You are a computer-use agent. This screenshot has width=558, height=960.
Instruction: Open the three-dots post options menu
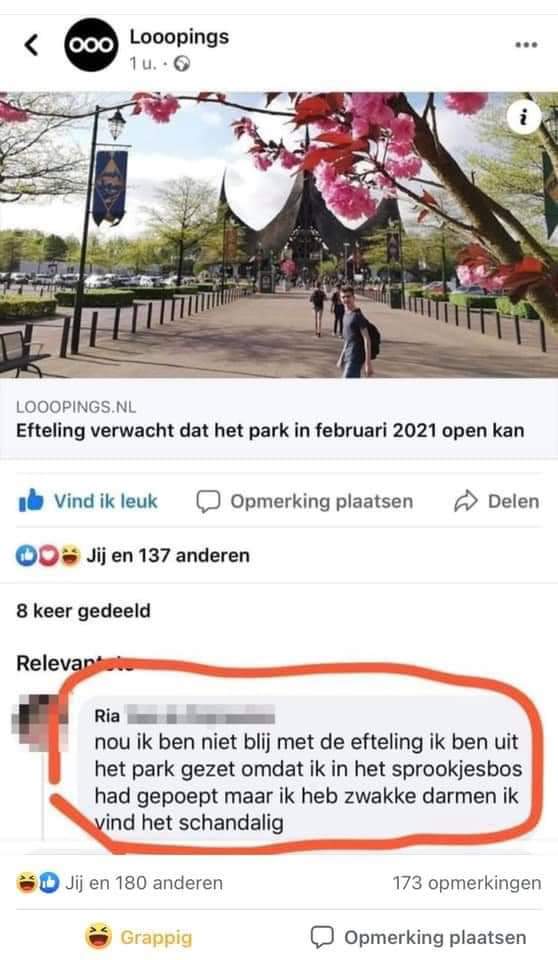526,45
